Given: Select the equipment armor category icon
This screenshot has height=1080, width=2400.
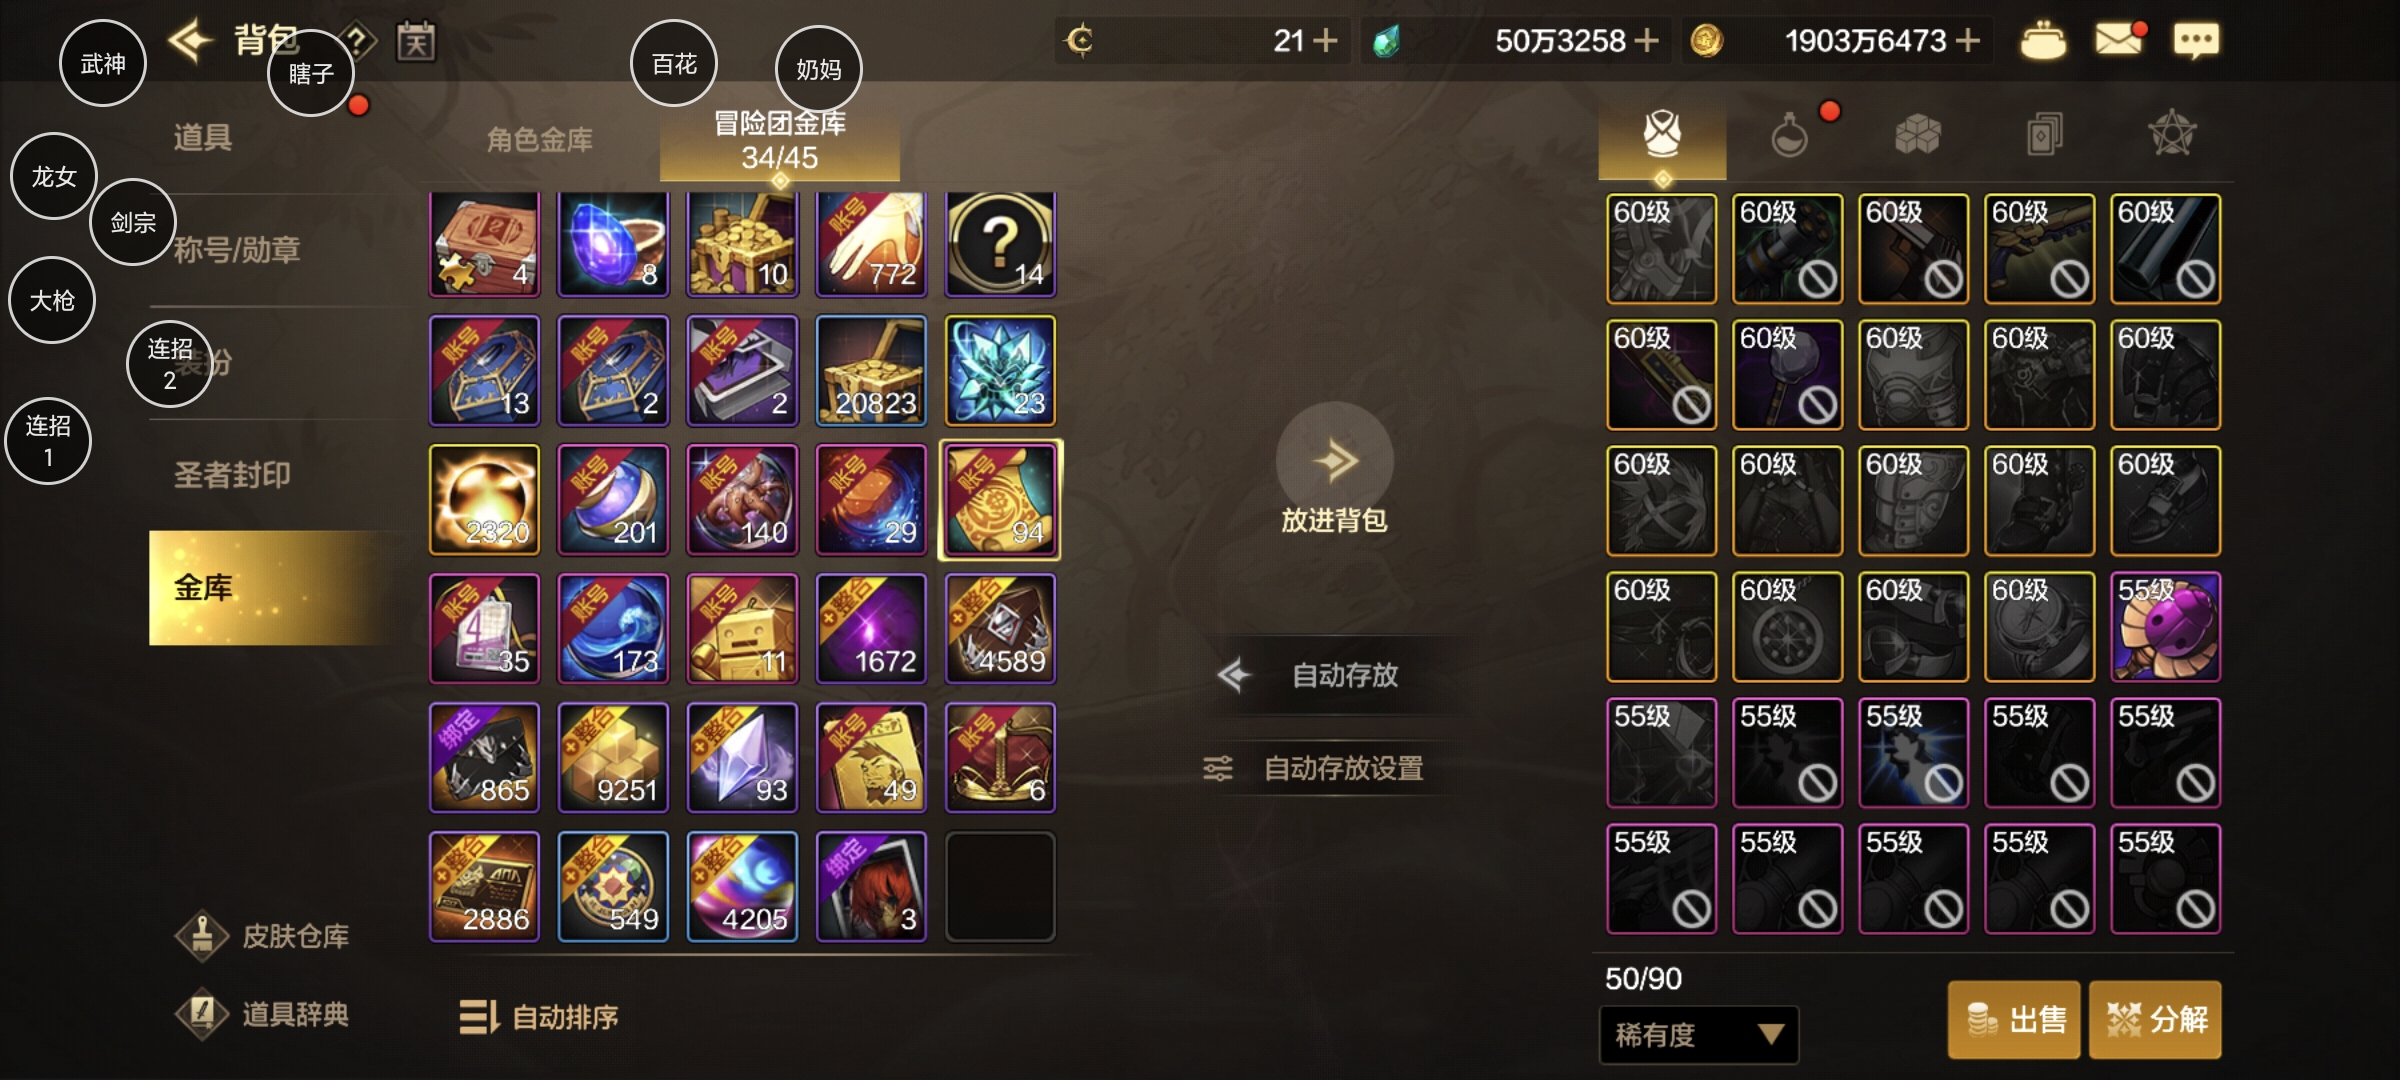Looking at the screenshot, I should coord(1662,134).
